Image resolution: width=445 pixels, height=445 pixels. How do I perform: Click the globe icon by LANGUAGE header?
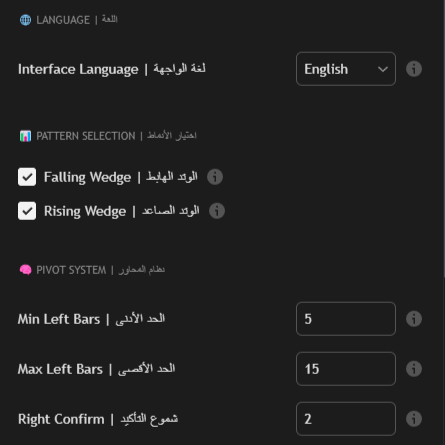[25, 20]
